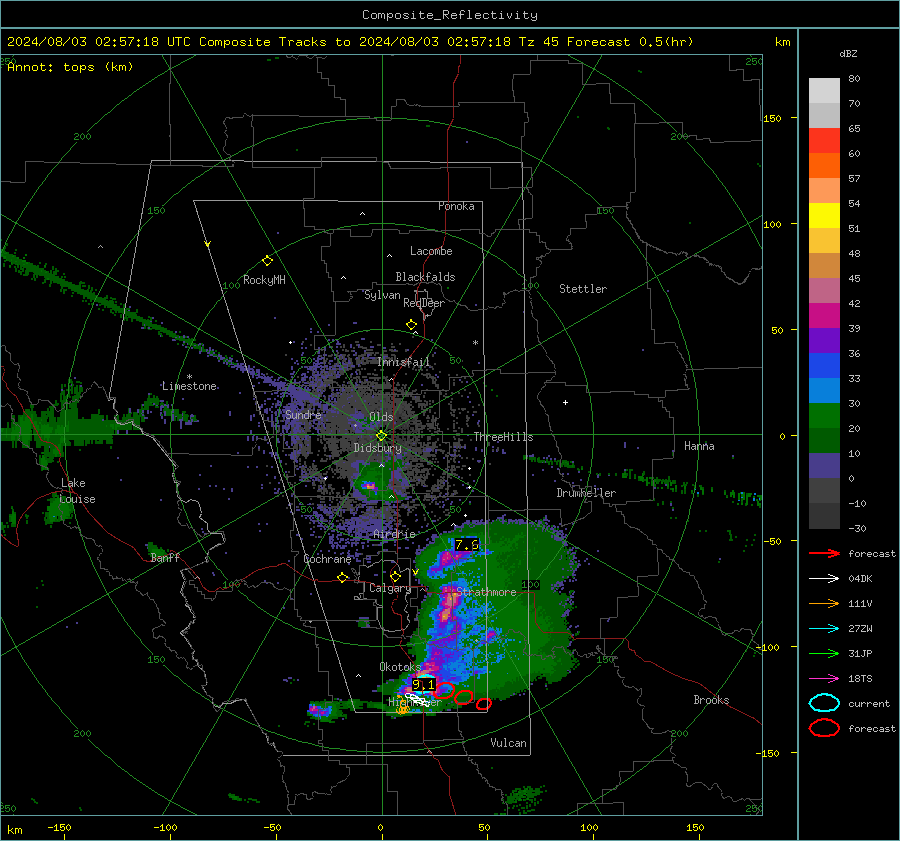This screenshot has width=900, height=841.
Task: Click the Sundre city label
Action: (x=303, y=415)
